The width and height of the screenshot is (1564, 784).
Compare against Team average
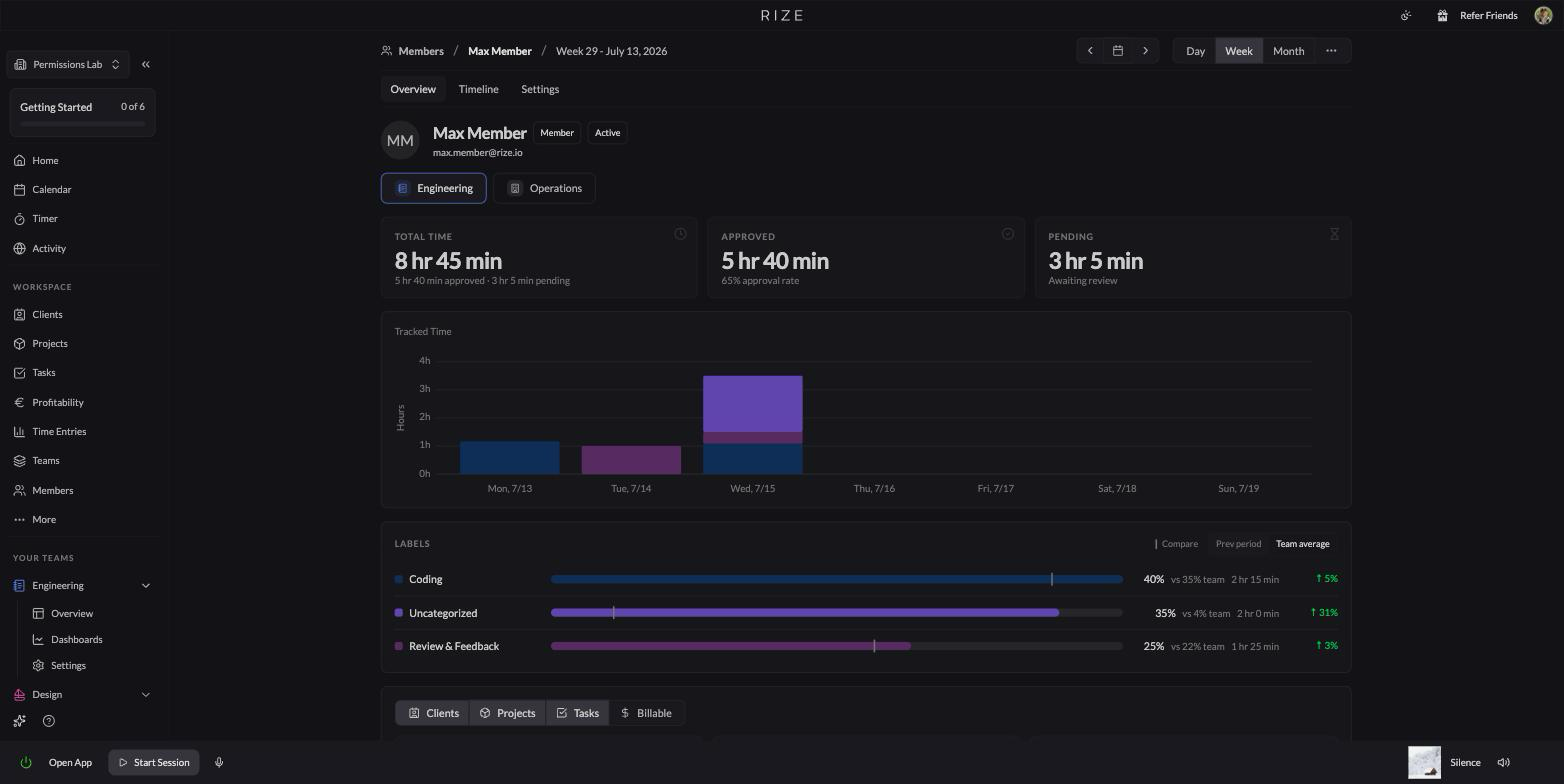click(x=1302, y=544)
